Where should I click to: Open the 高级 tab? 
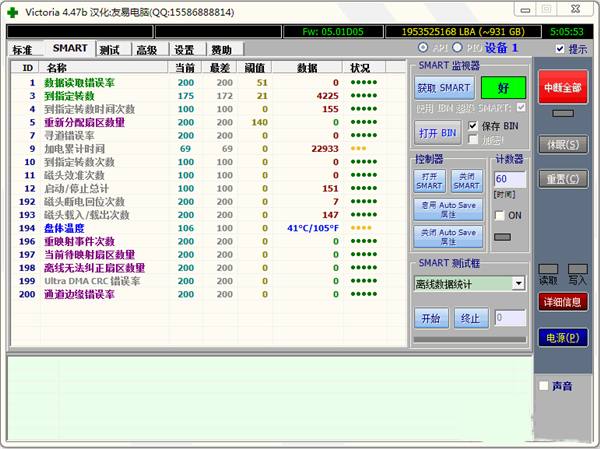point(147,49)
